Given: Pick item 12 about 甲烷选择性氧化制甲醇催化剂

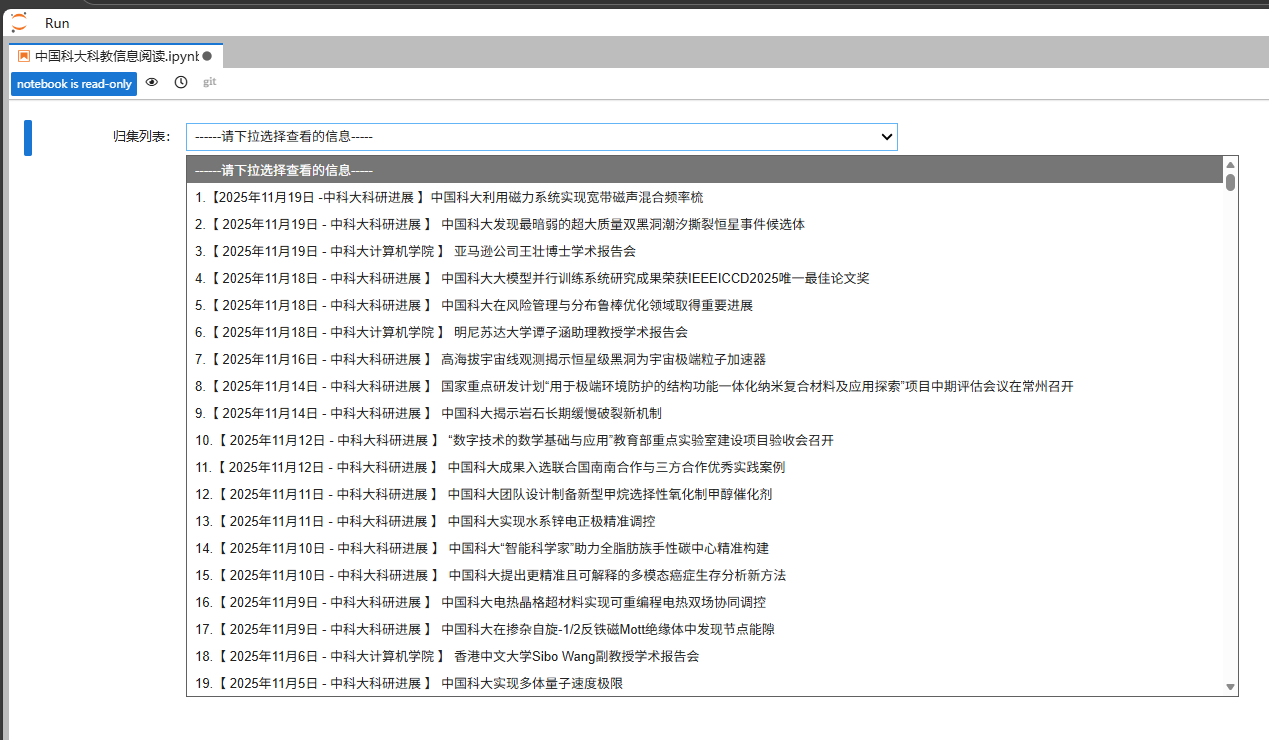Looking at the screenshot, I should pyautogui.click(x=705, y=494).
